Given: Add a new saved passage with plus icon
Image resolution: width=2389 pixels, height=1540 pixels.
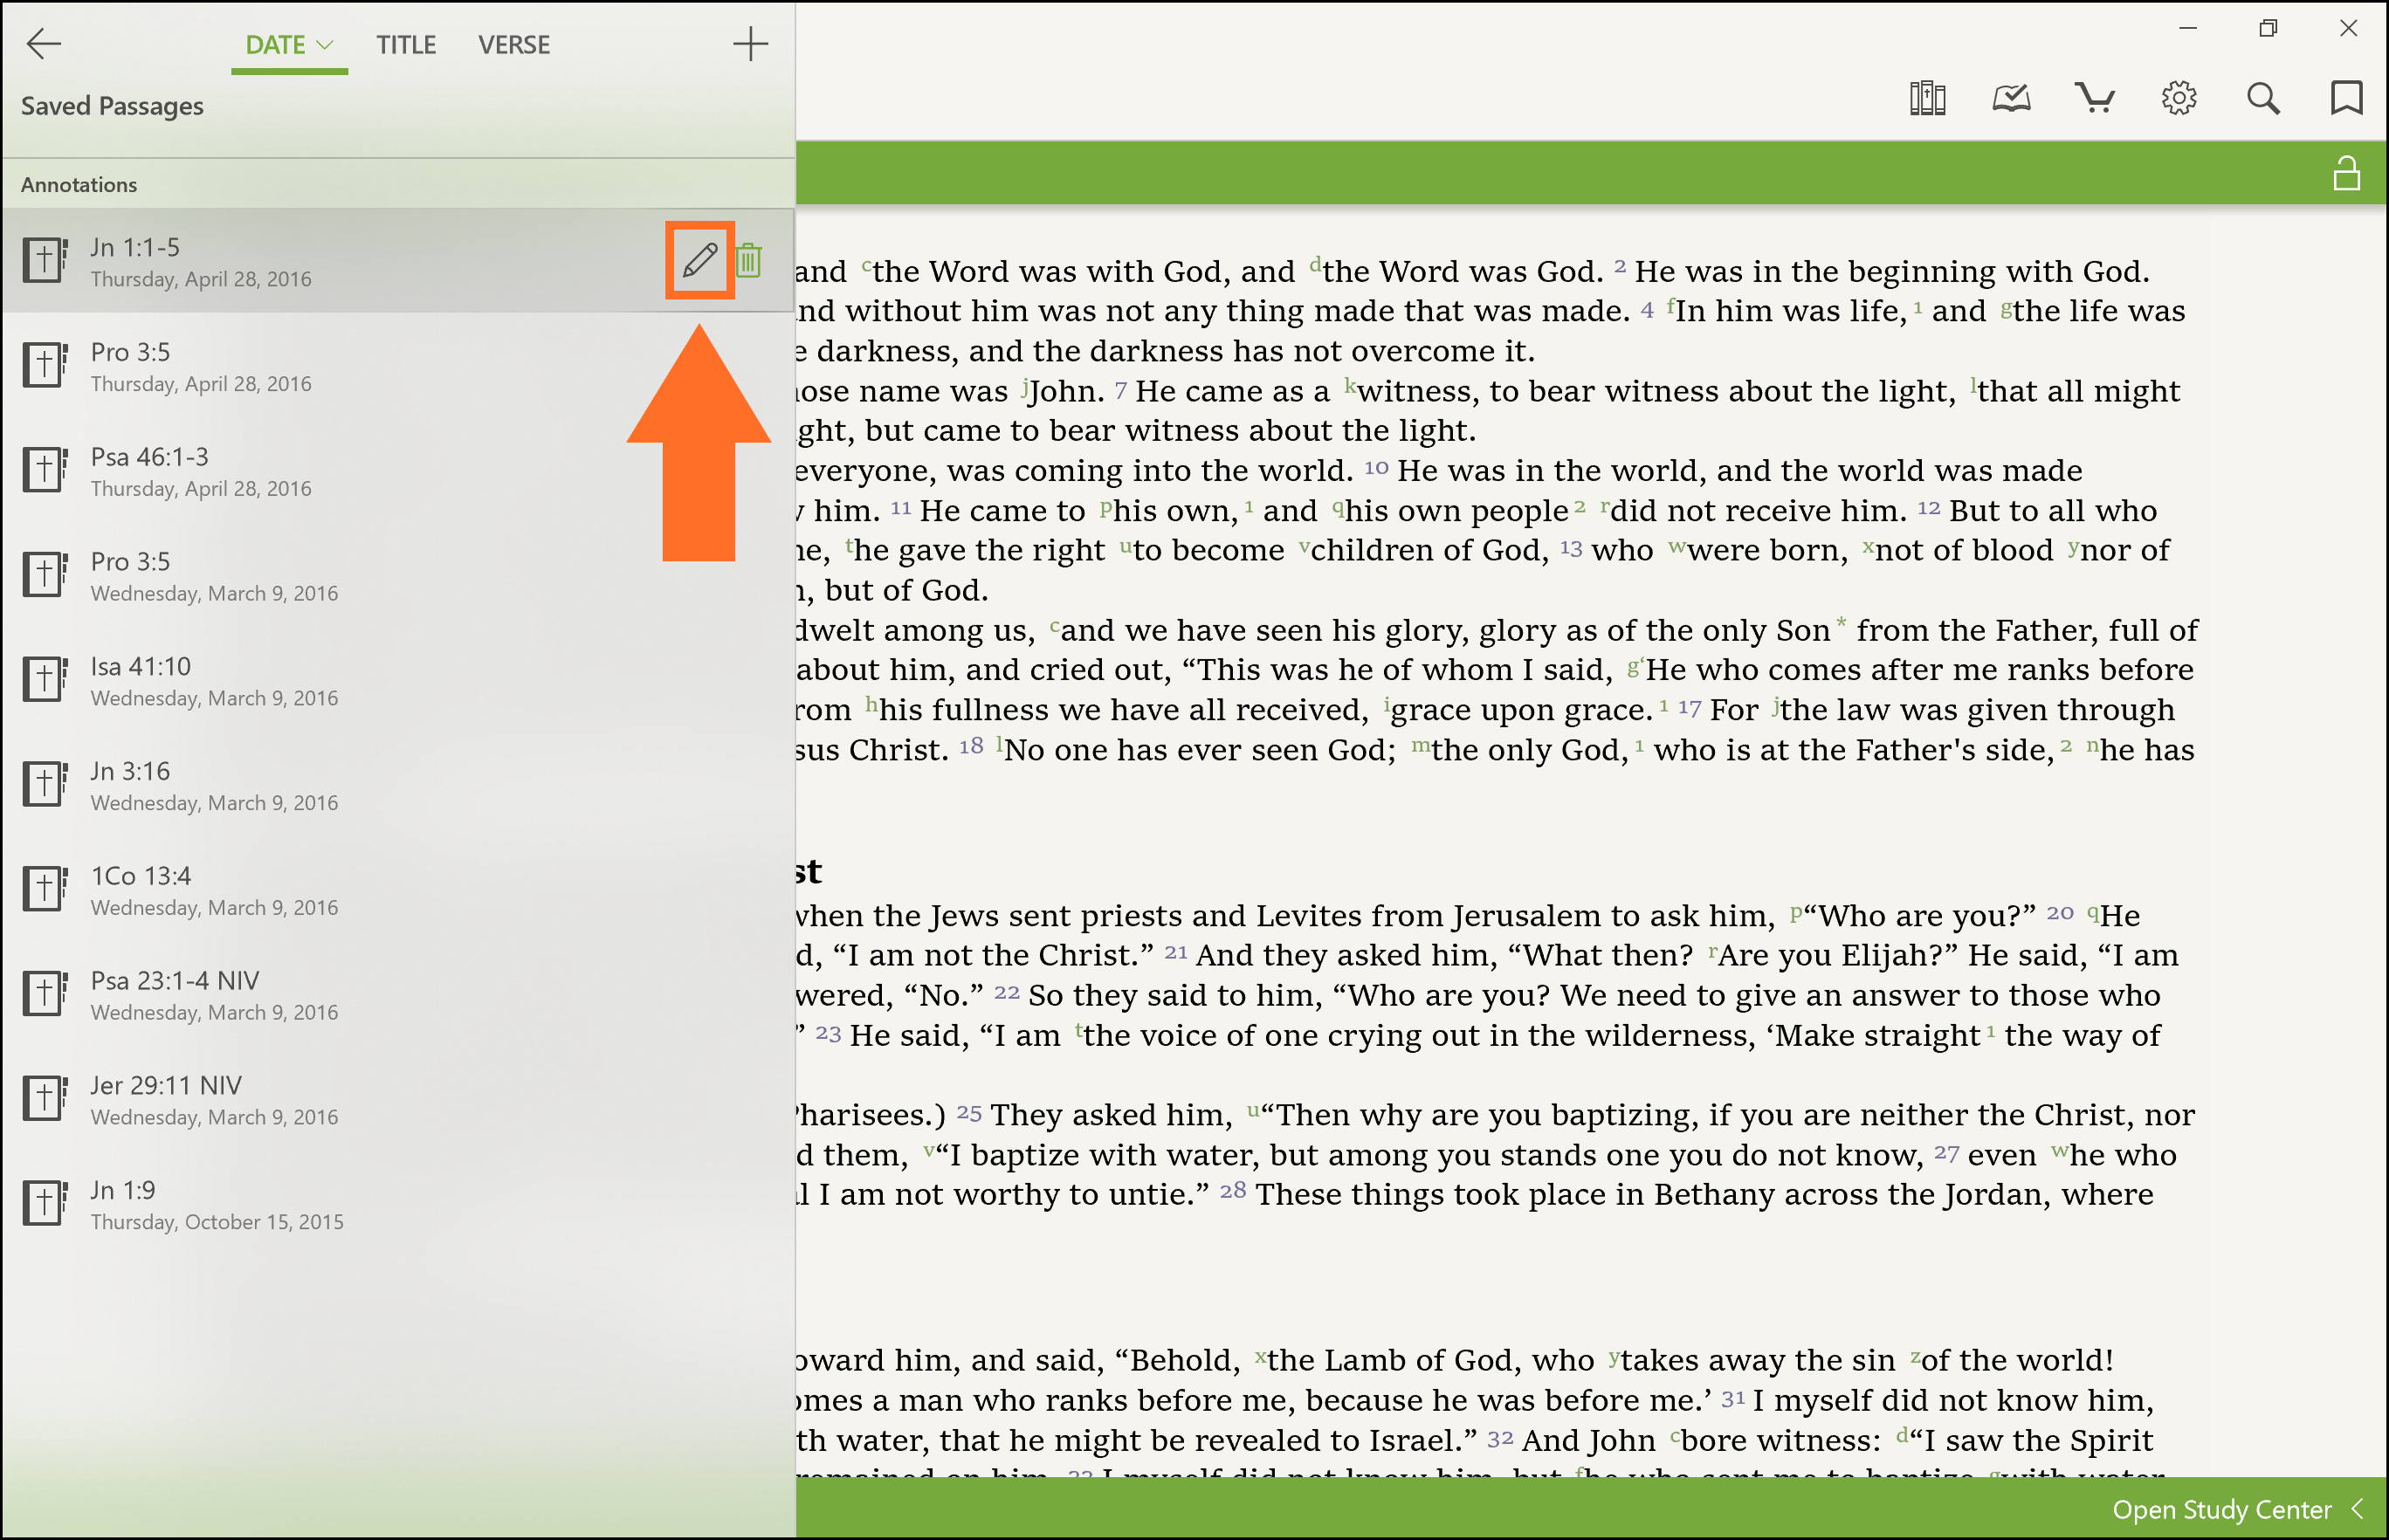Looking at the screenshot, I should [x=750, y=44].
